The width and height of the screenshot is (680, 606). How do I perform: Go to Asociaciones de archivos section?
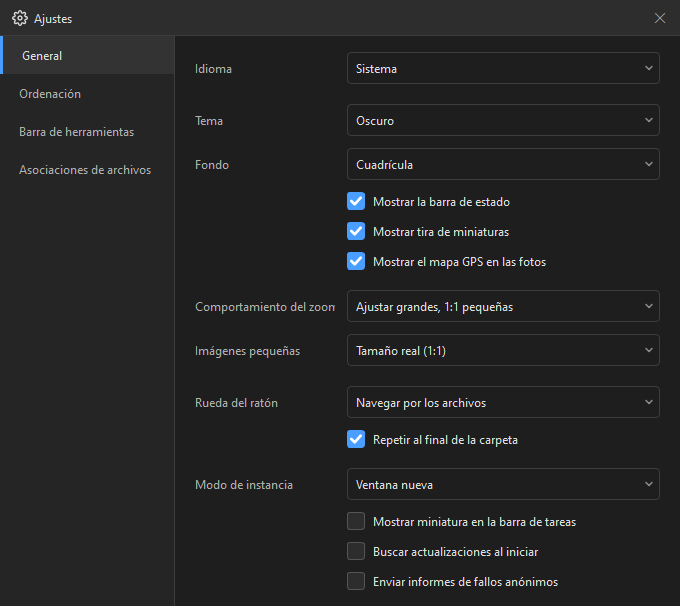pyautogui.click(x=87, y=170)
